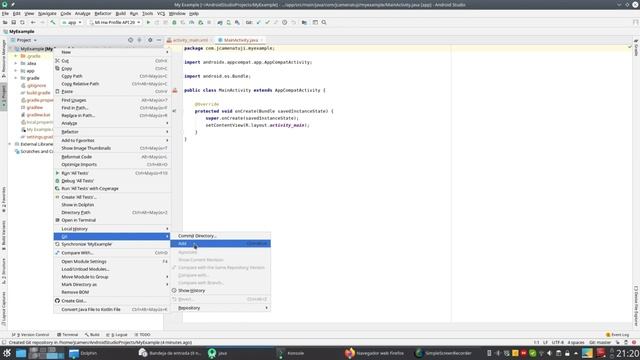
Task: Click the Back navigation arrow in toolbar
Action: (x=33, y=22)
